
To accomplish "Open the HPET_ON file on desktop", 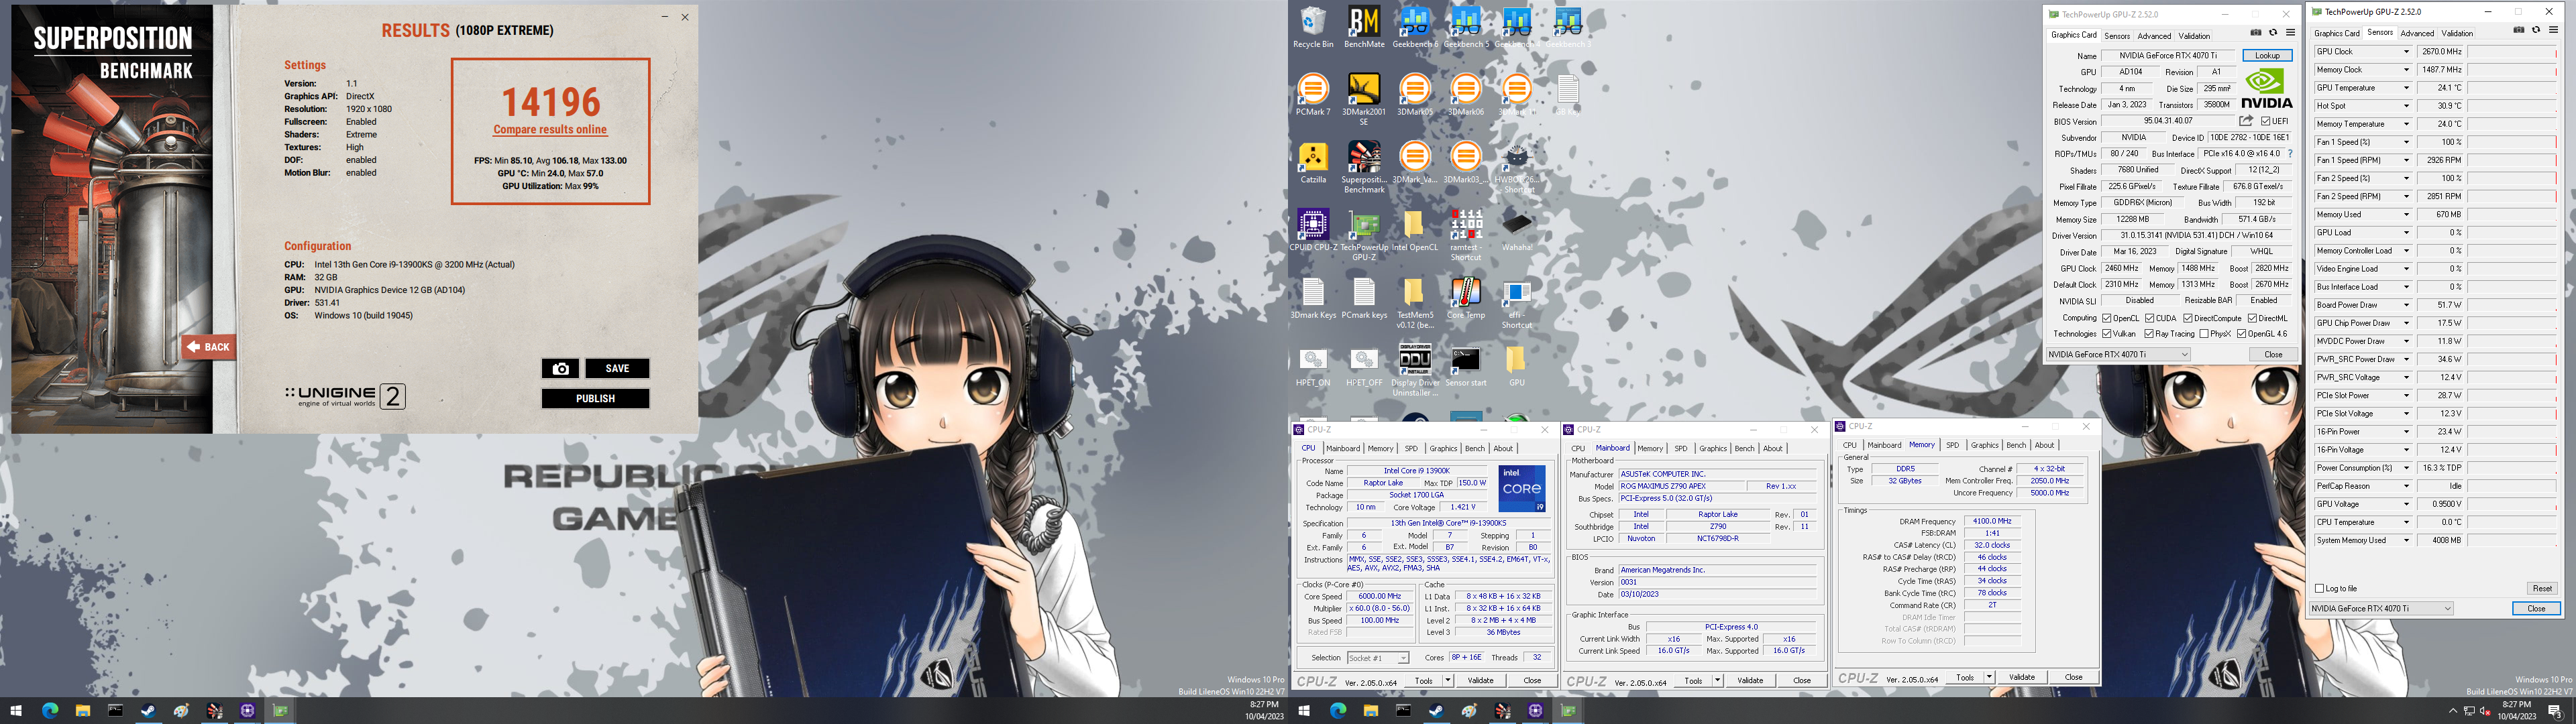I will pos(1313,366).
